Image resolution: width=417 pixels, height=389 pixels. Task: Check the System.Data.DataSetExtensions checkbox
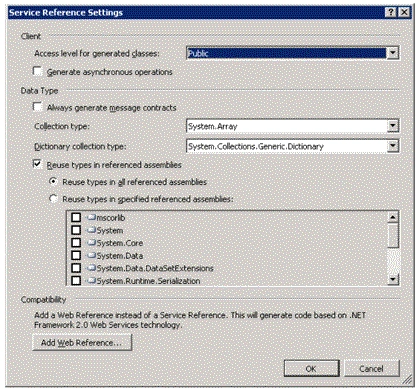[x=76, y=268]
